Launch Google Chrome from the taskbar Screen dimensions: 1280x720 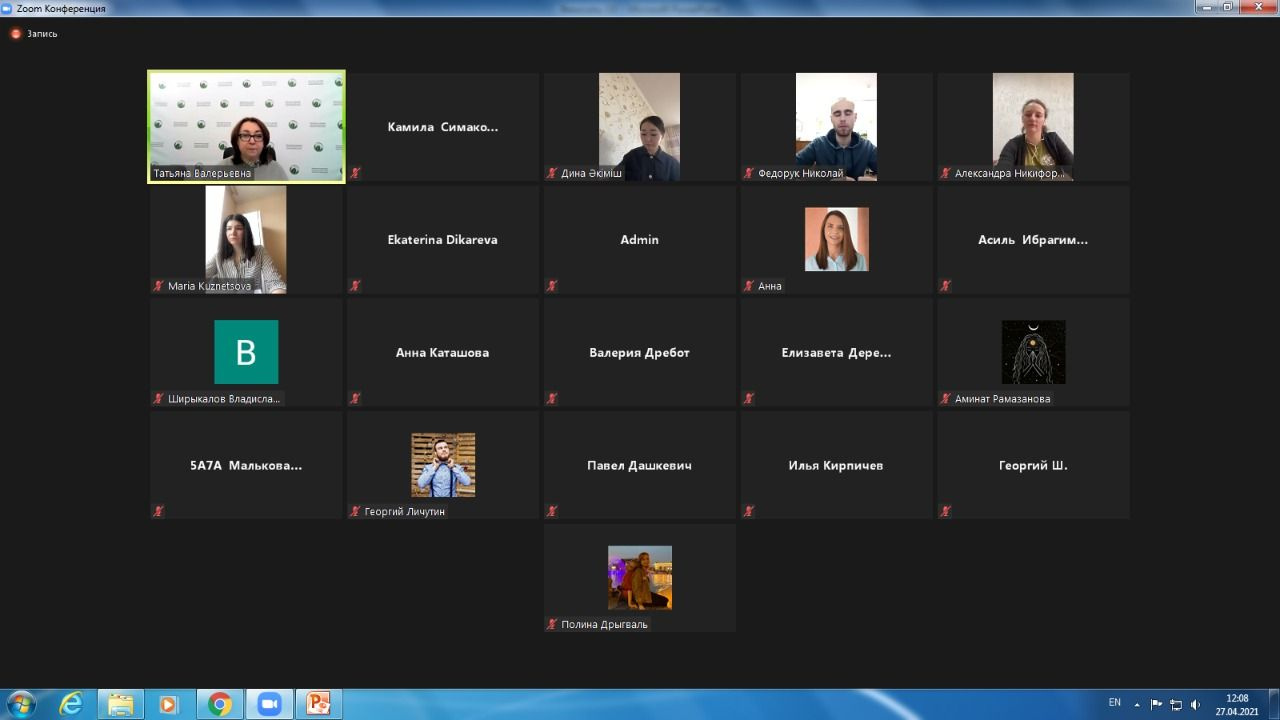[220, 704]
